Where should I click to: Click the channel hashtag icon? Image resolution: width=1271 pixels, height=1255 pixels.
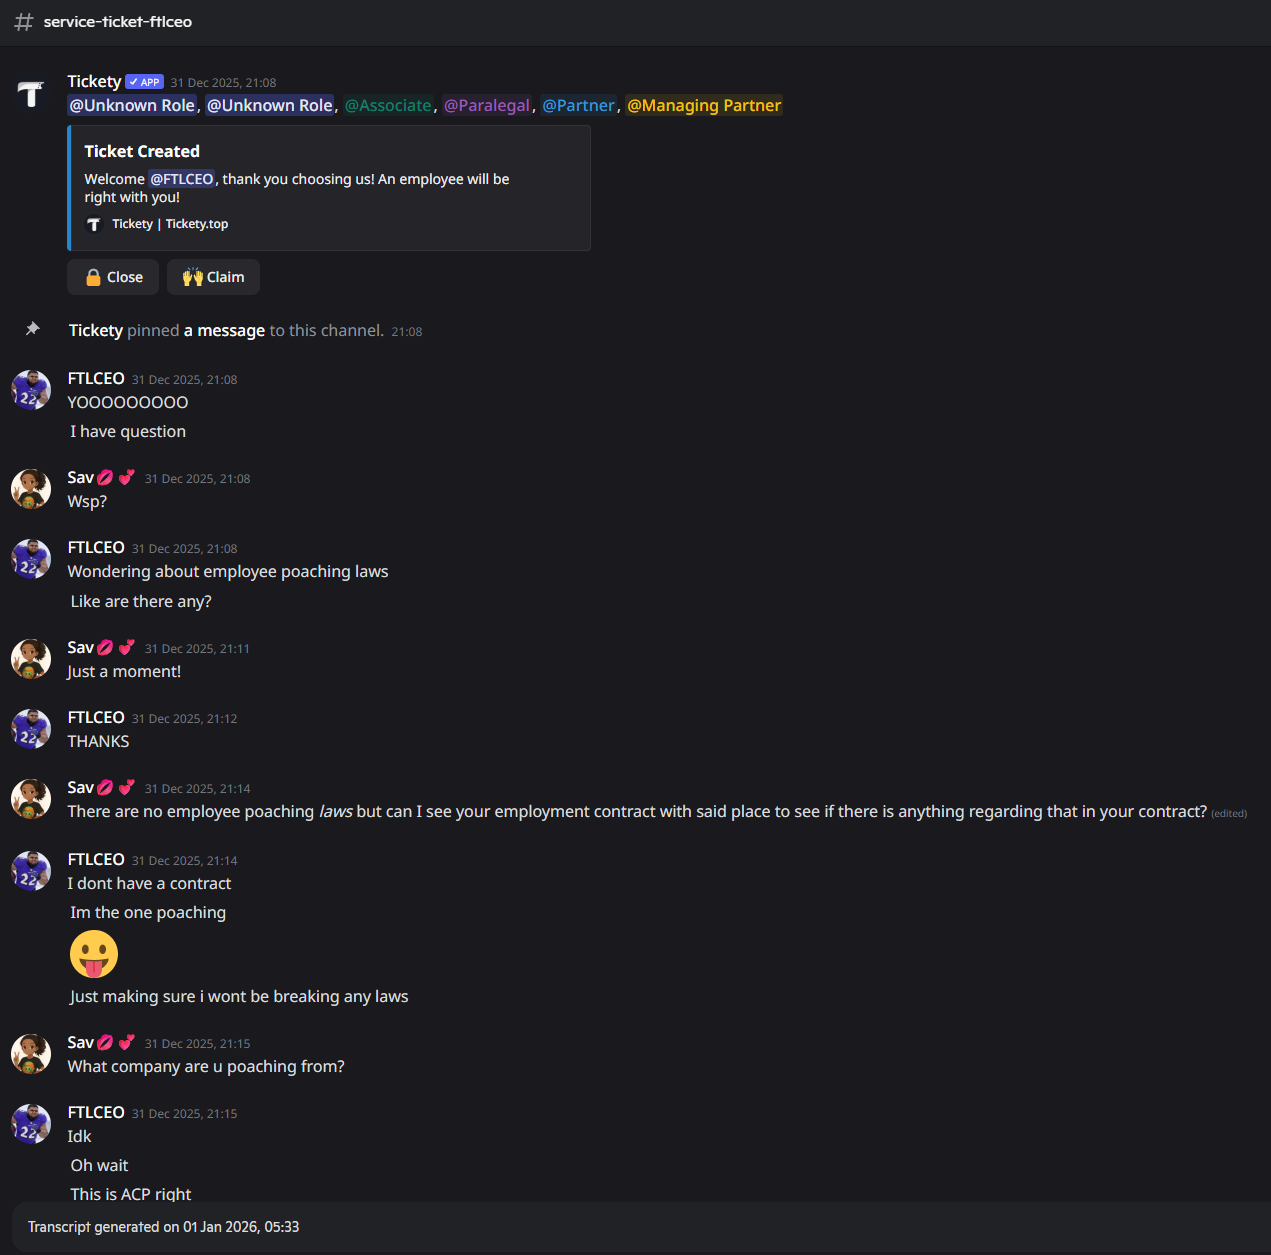24,22
